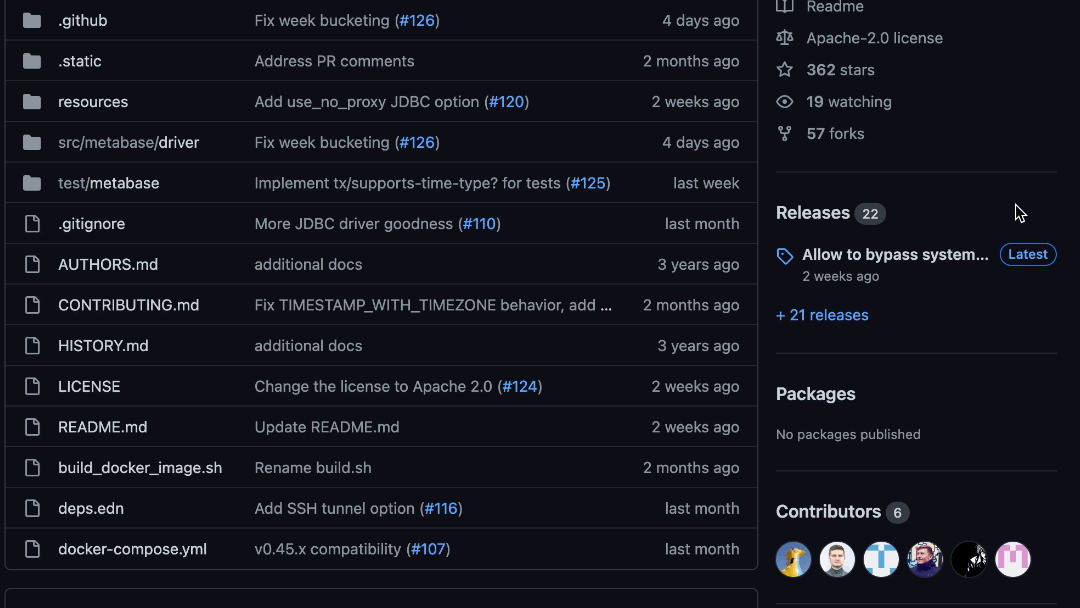Open the Releases section heading
This screenshot has height=608, width=1080.
click(x=813, y=213)
